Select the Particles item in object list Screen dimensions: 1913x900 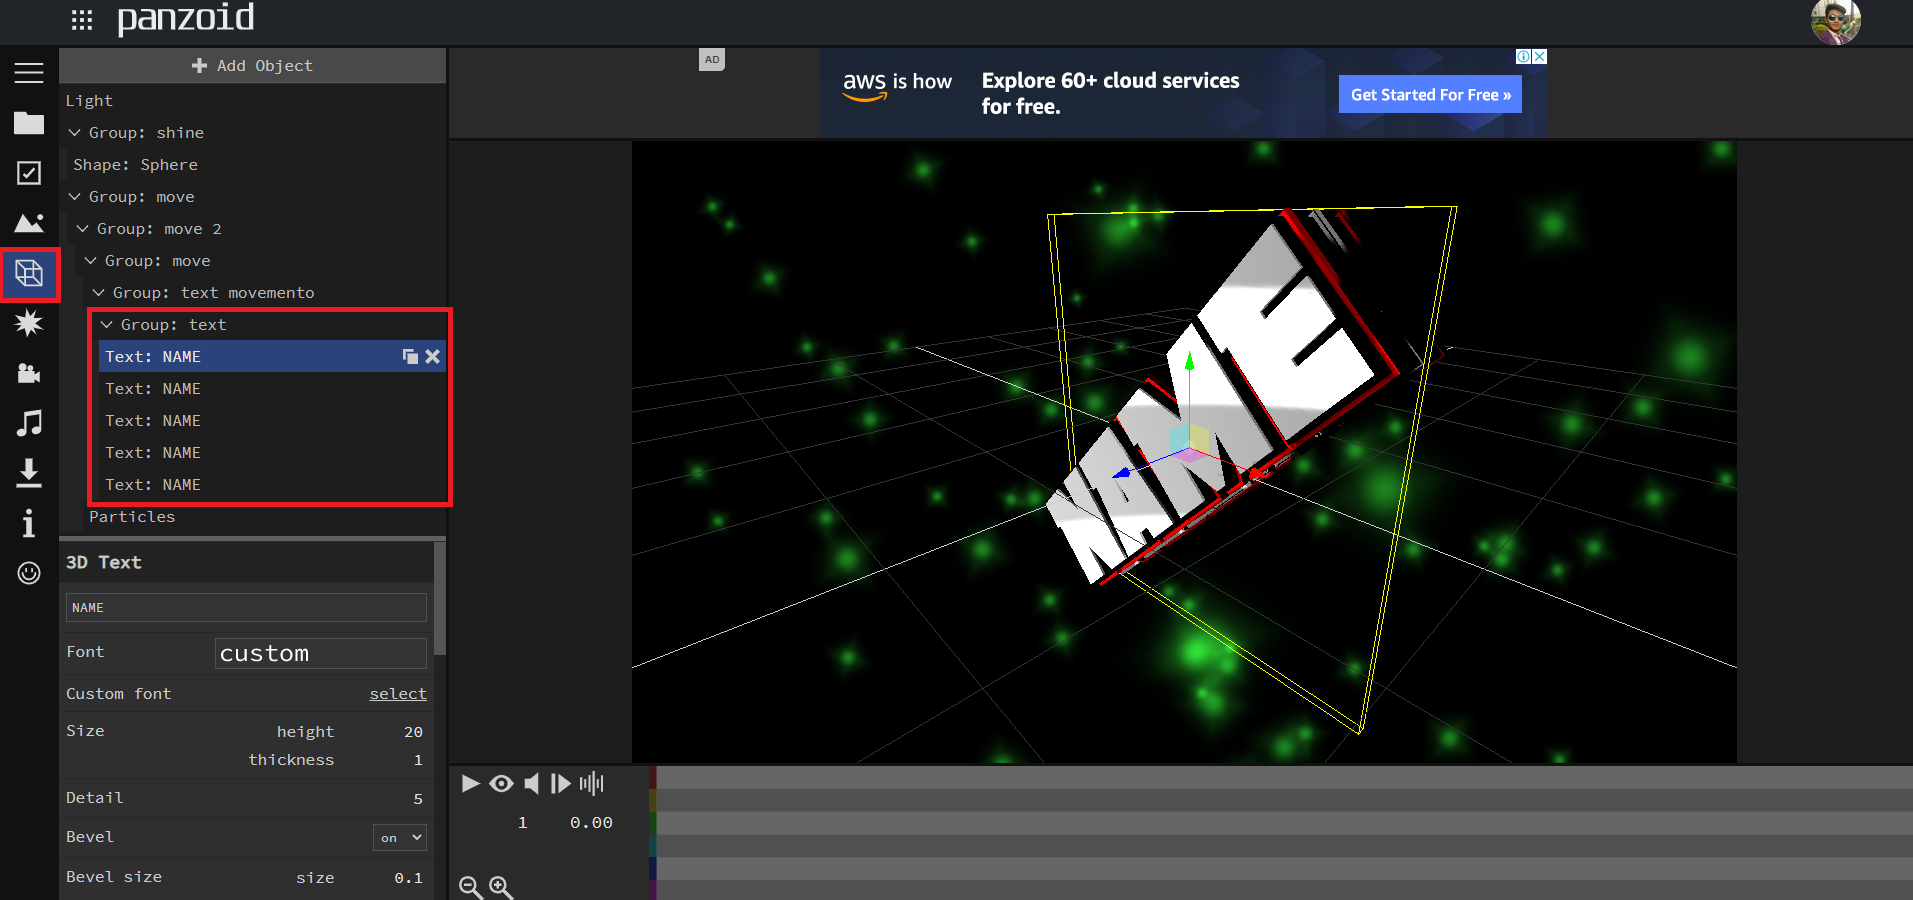click(132, 517)
